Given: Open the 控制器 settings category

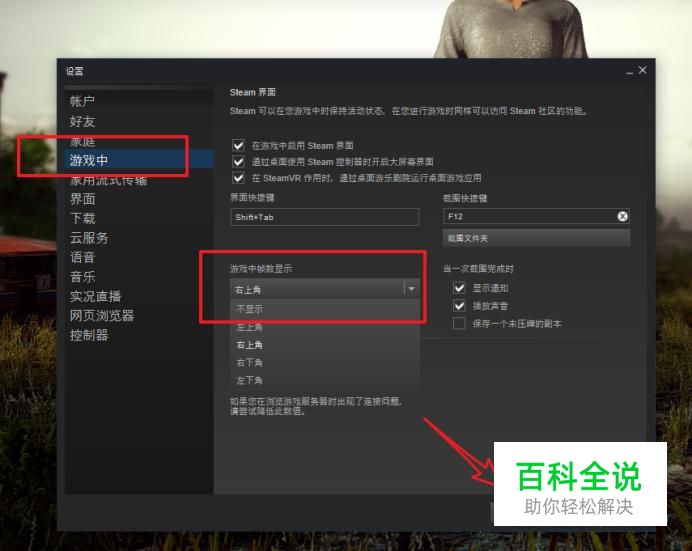Looking at the screenshot, I should pyautogui.click(x=89, y=335).
